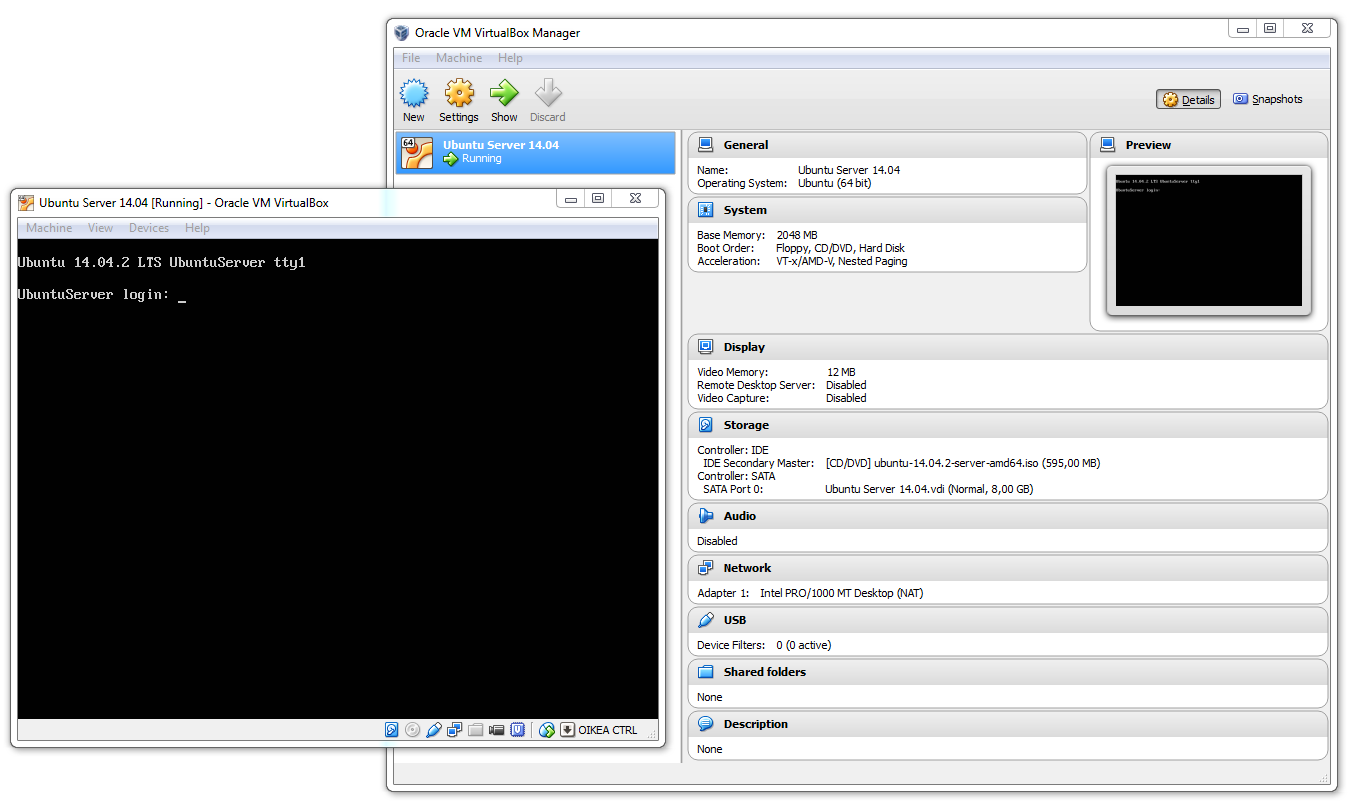Open the Machine menu in the VM window
The image size is (1348, 805).
tap(49, 228)
